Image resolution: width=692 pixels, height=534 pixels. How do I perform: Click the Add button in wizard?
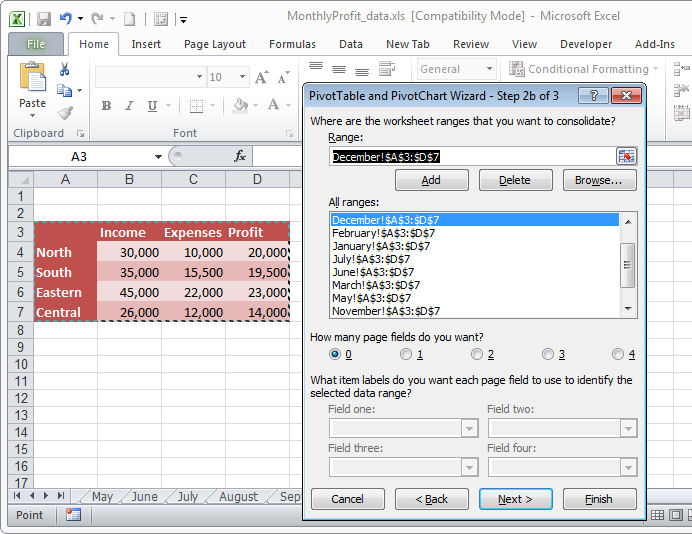(x=431, y=180)
